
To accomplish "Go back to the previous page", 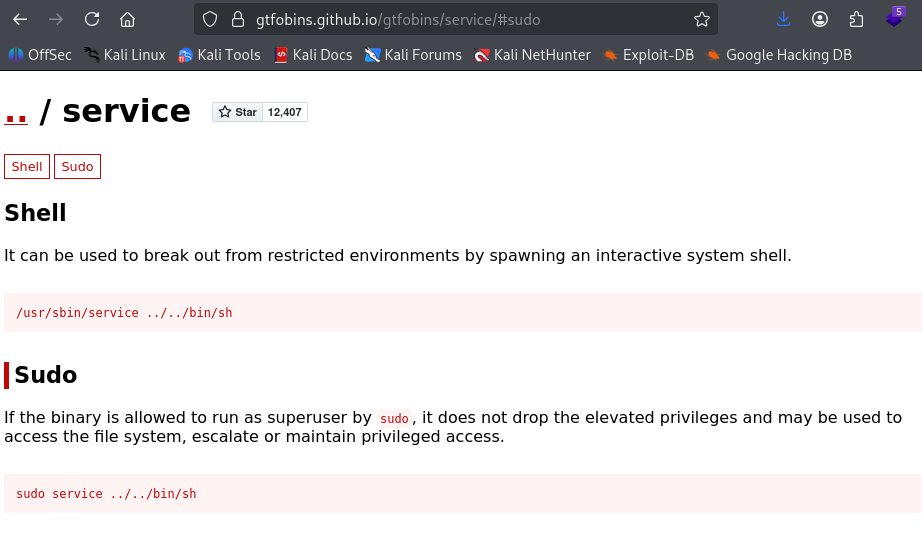I will (20, 19).
